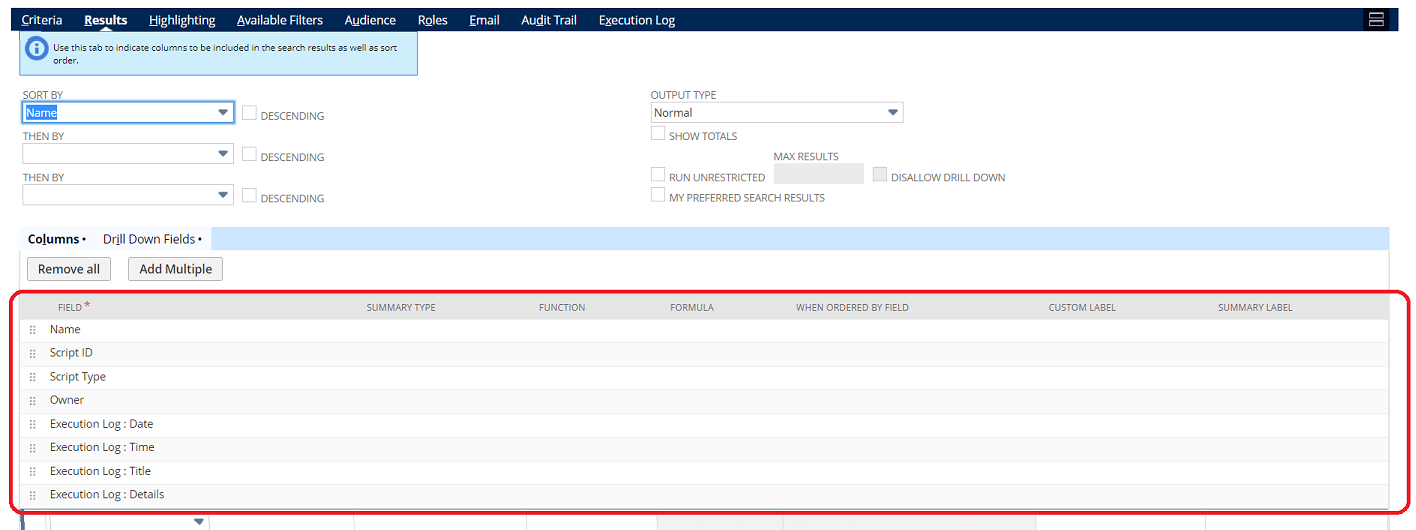Enable Descending for the first Then By
The image size is (1416, 530).
tap(249, 154)
